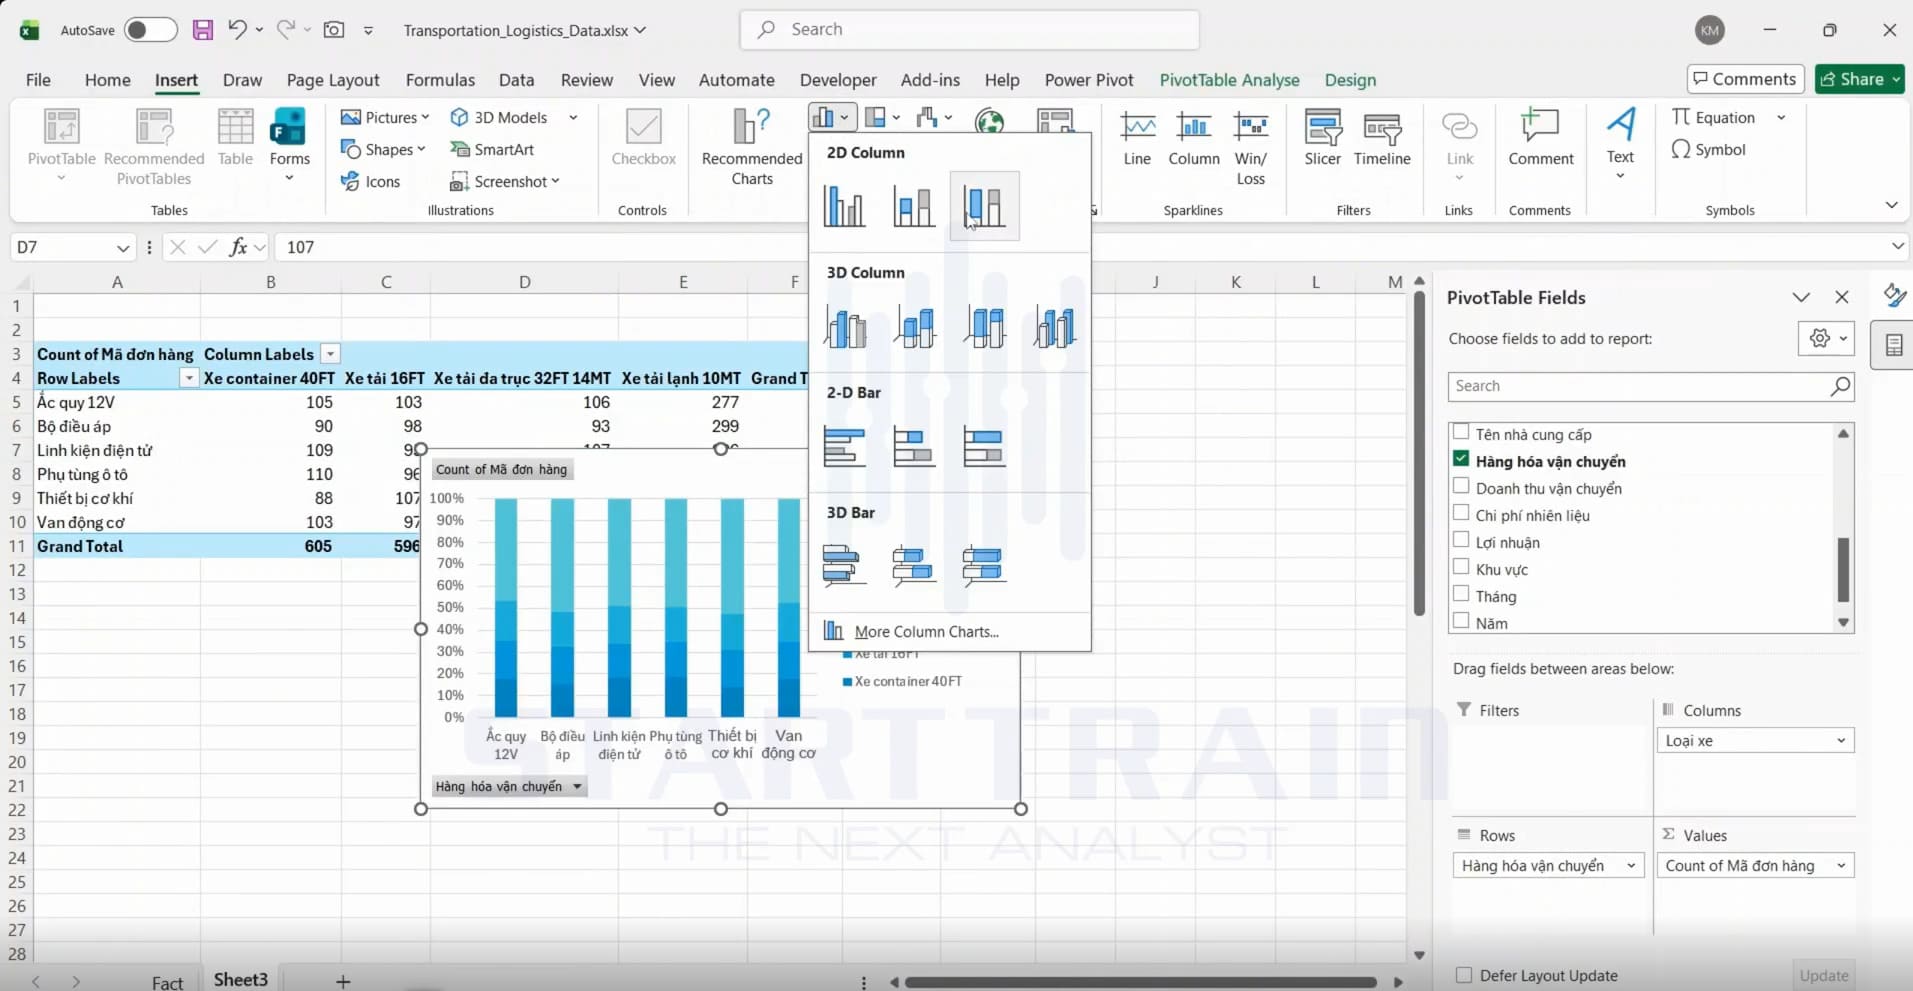Open the chart's Hàng hóa vận chuyển filter button

pyautogui.click(x=509, y=787)
